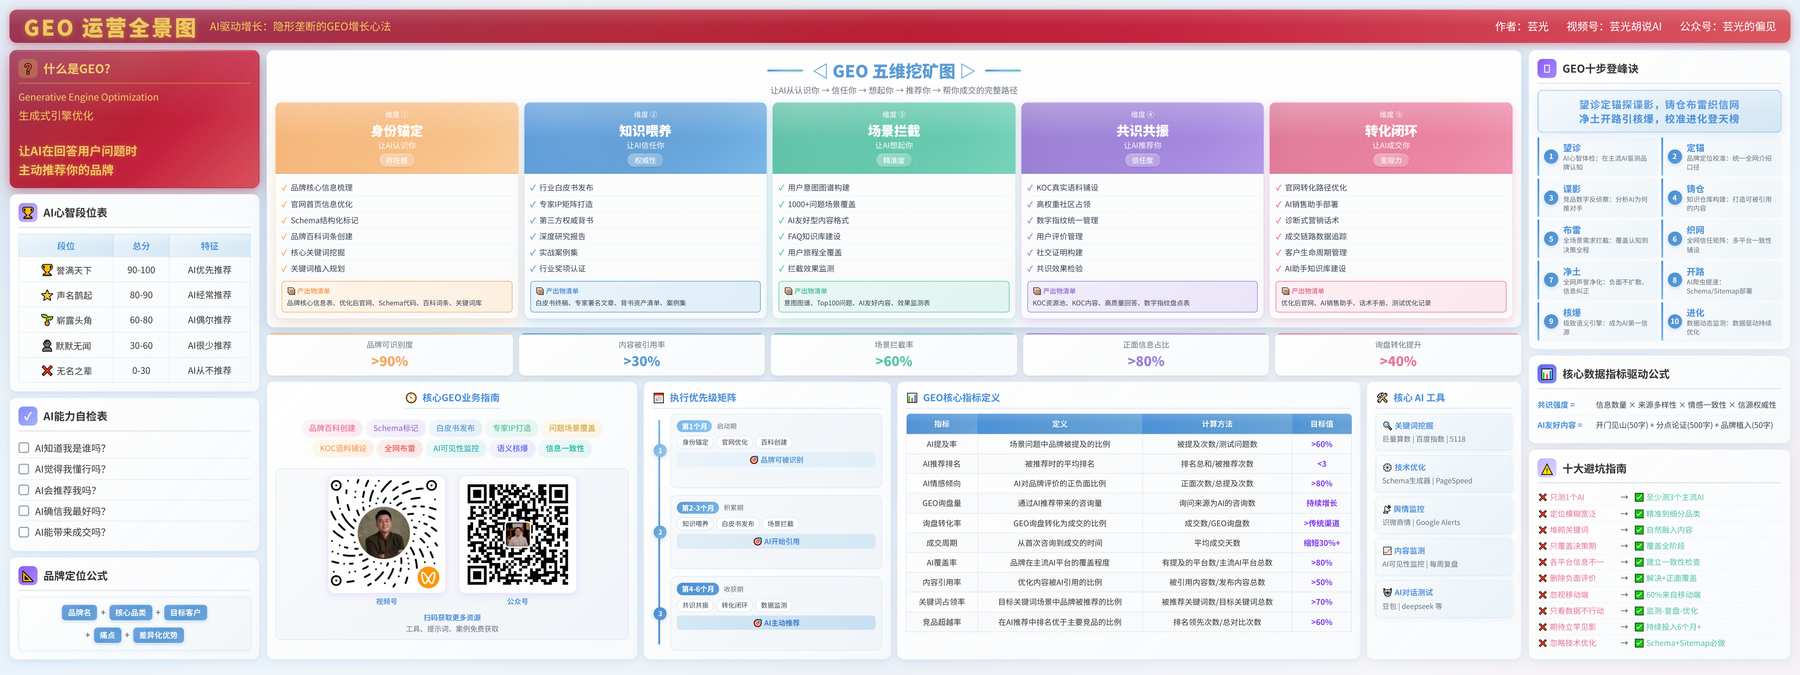Screen dimensions: 1800x675
Task: Select the 共识共振 dimension card header
Action: [x=1142, y=138]
